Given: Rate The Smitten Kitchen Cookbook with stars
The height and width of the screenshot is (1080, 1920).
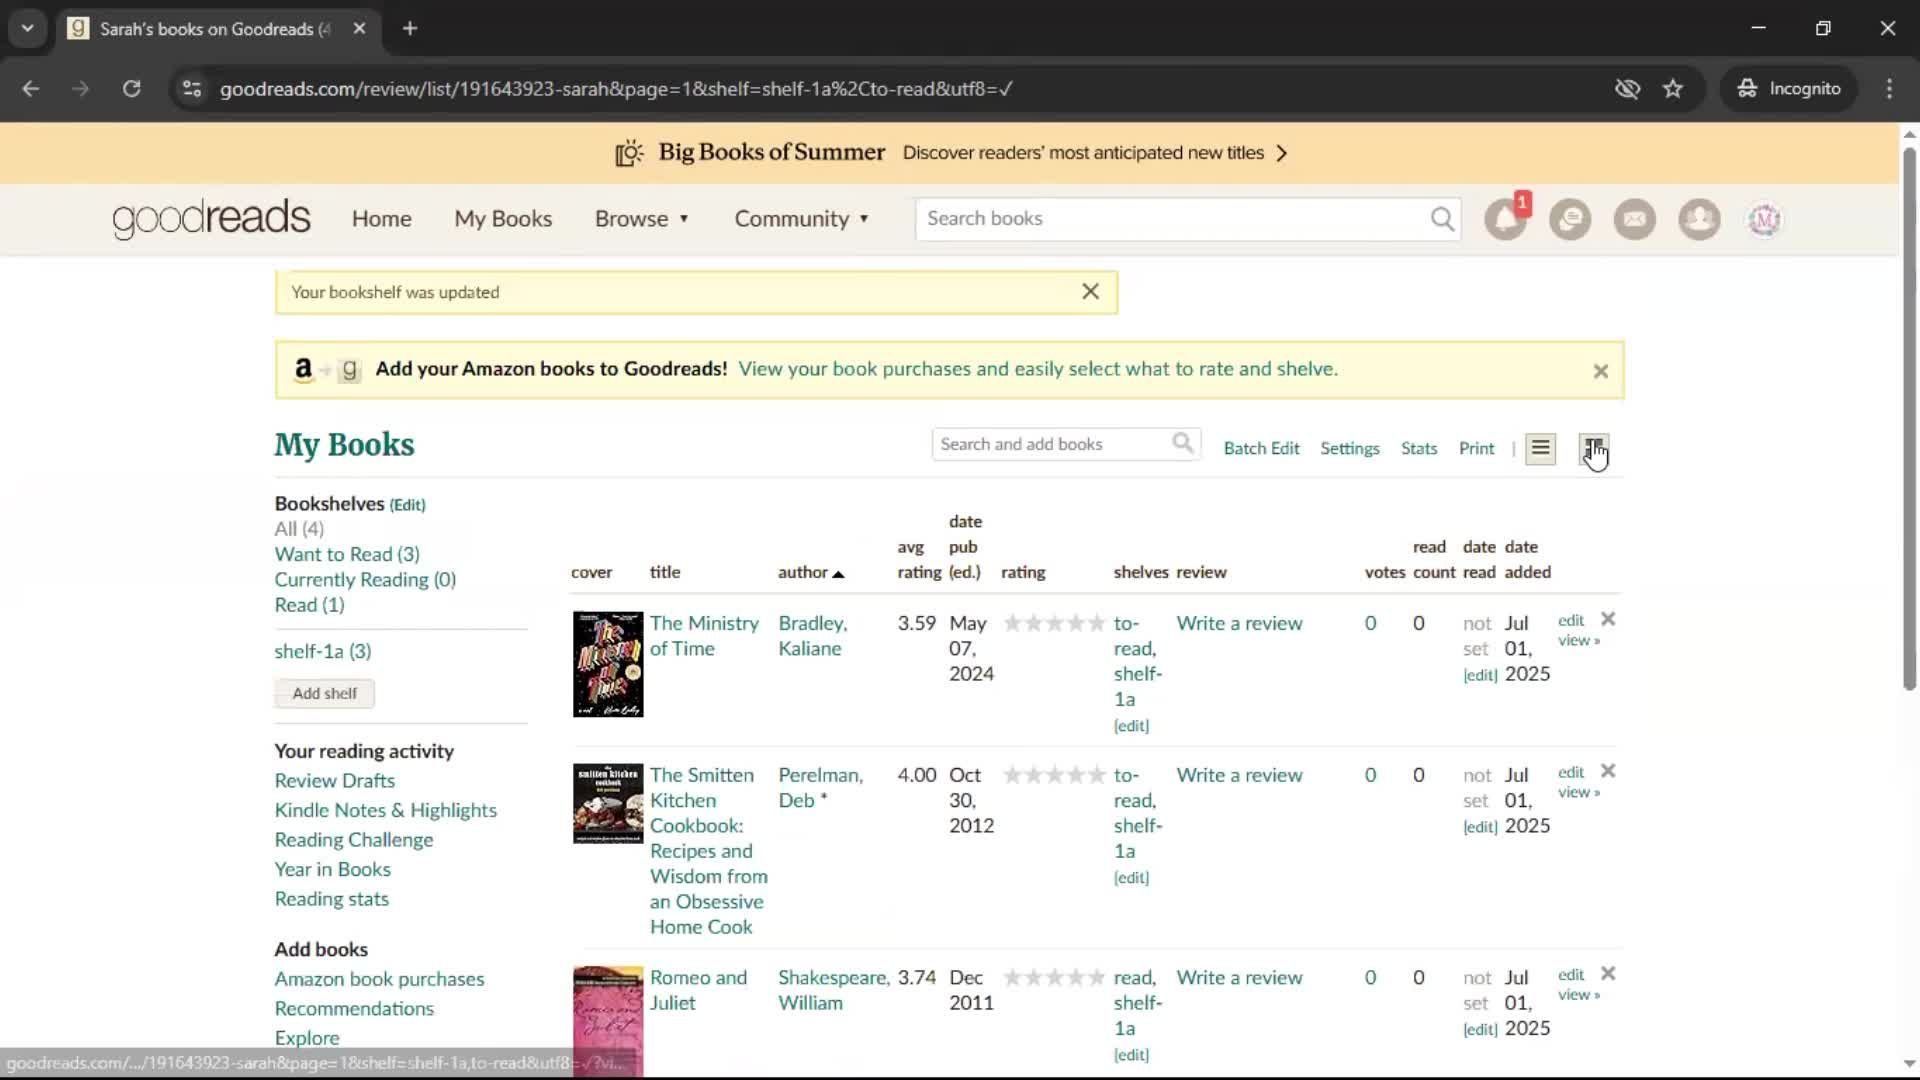Looking at the screenshot, I should [x=1054, y=775].
